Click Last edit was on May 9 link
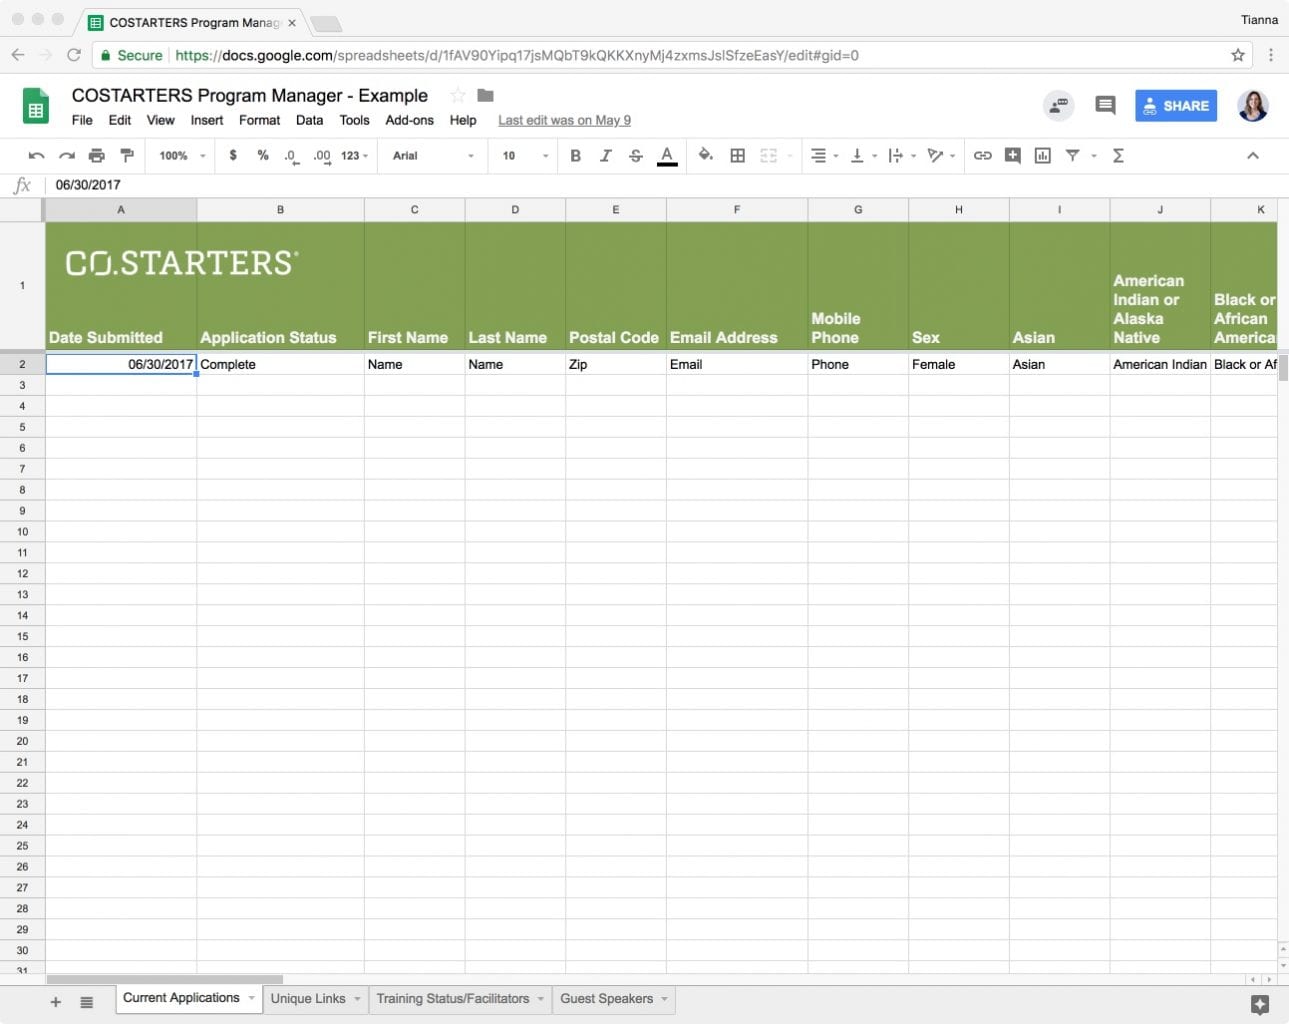The image size is (1289, 1024). [x=565, y=120]
